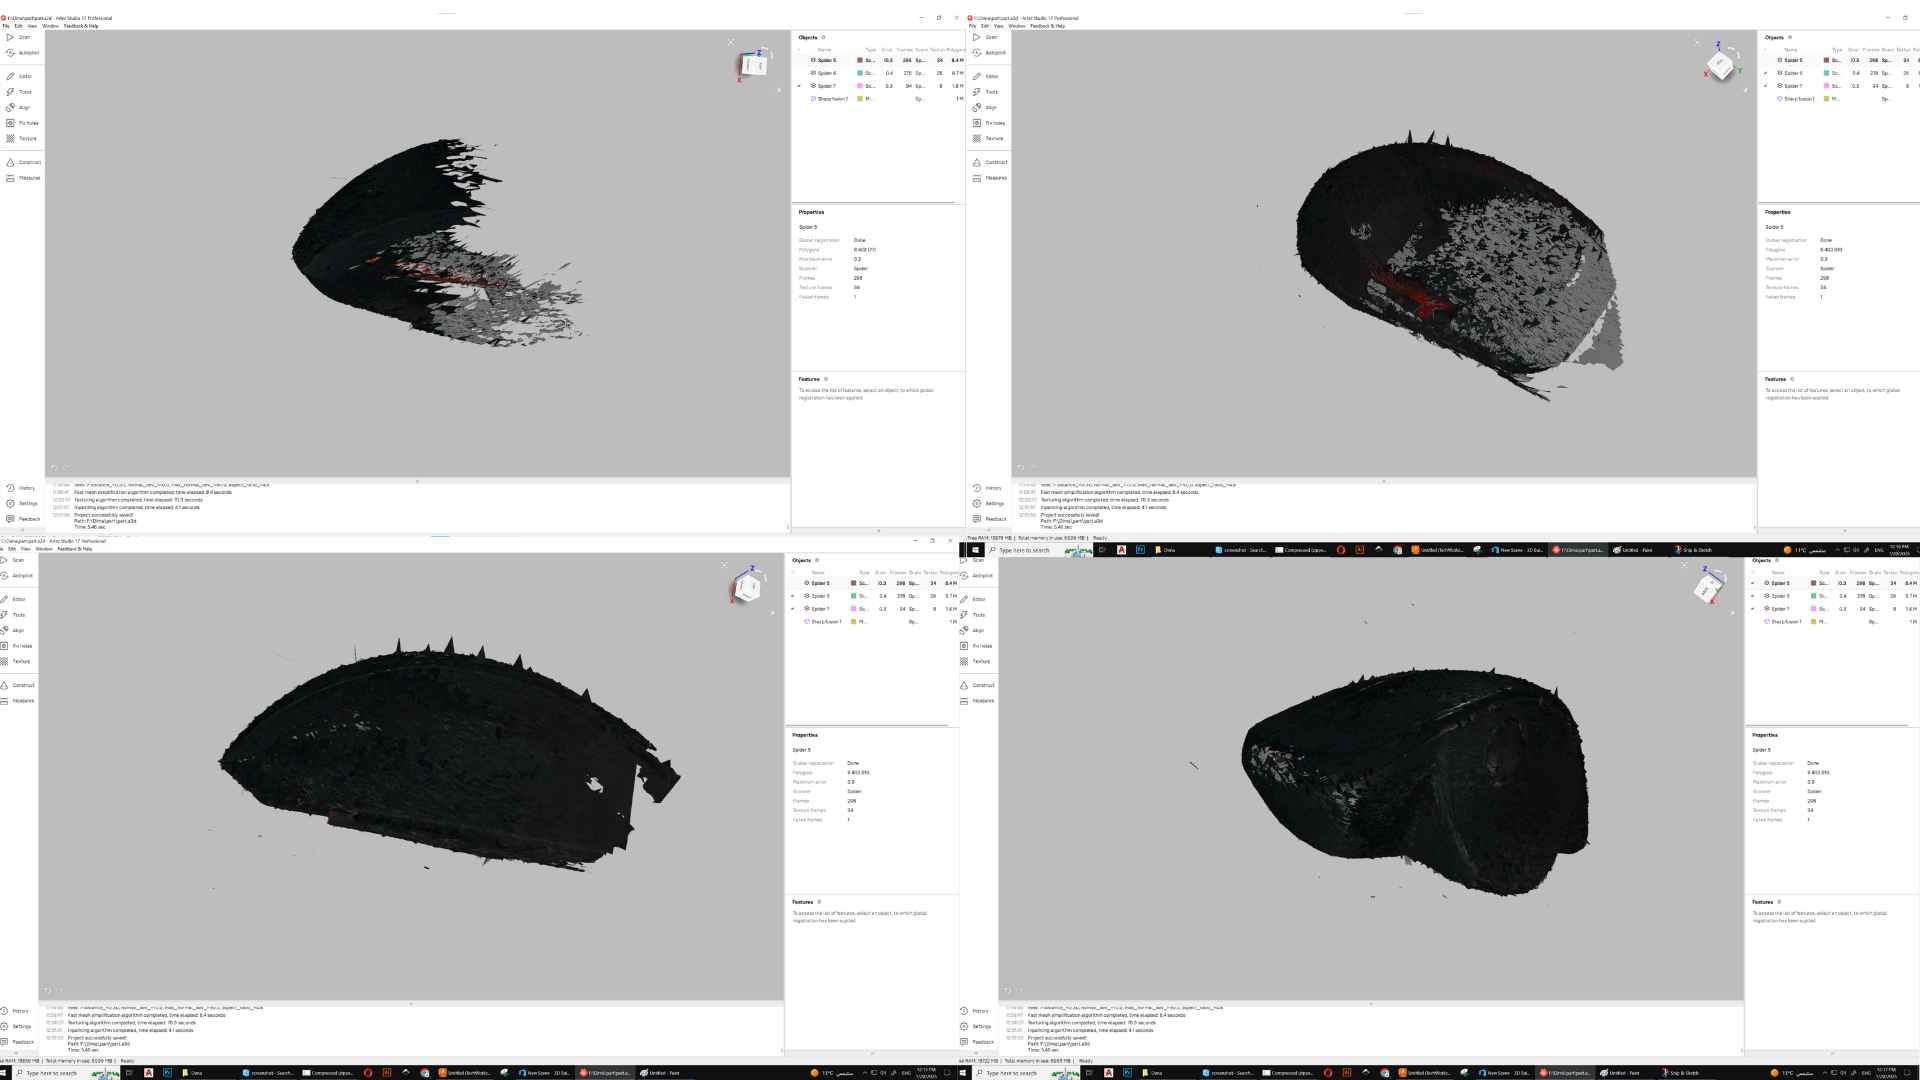Hide Spider 6 scan in bottom-left window
The width and height of the screenshot is (1920, 1080).
[x=793, y=596]
